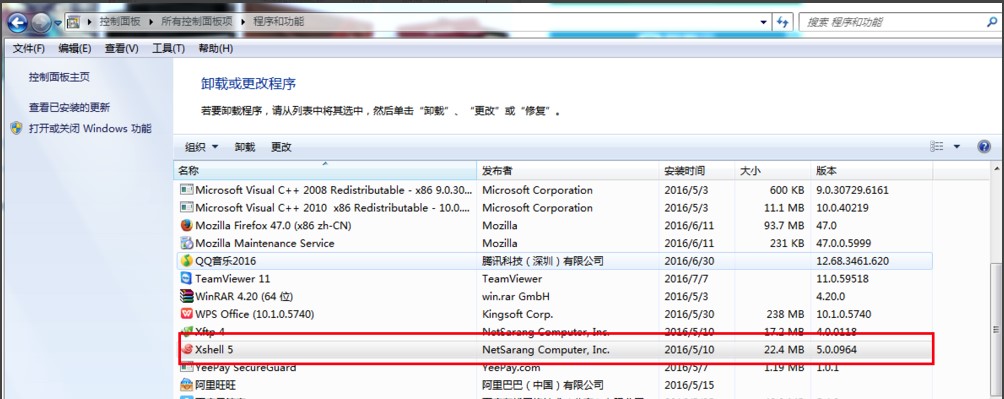Select Mozilla Firefox 47.0 (x86 zh-CN) entry
The height and width of the screenshot is (399, 1004).
click(273, 225)
